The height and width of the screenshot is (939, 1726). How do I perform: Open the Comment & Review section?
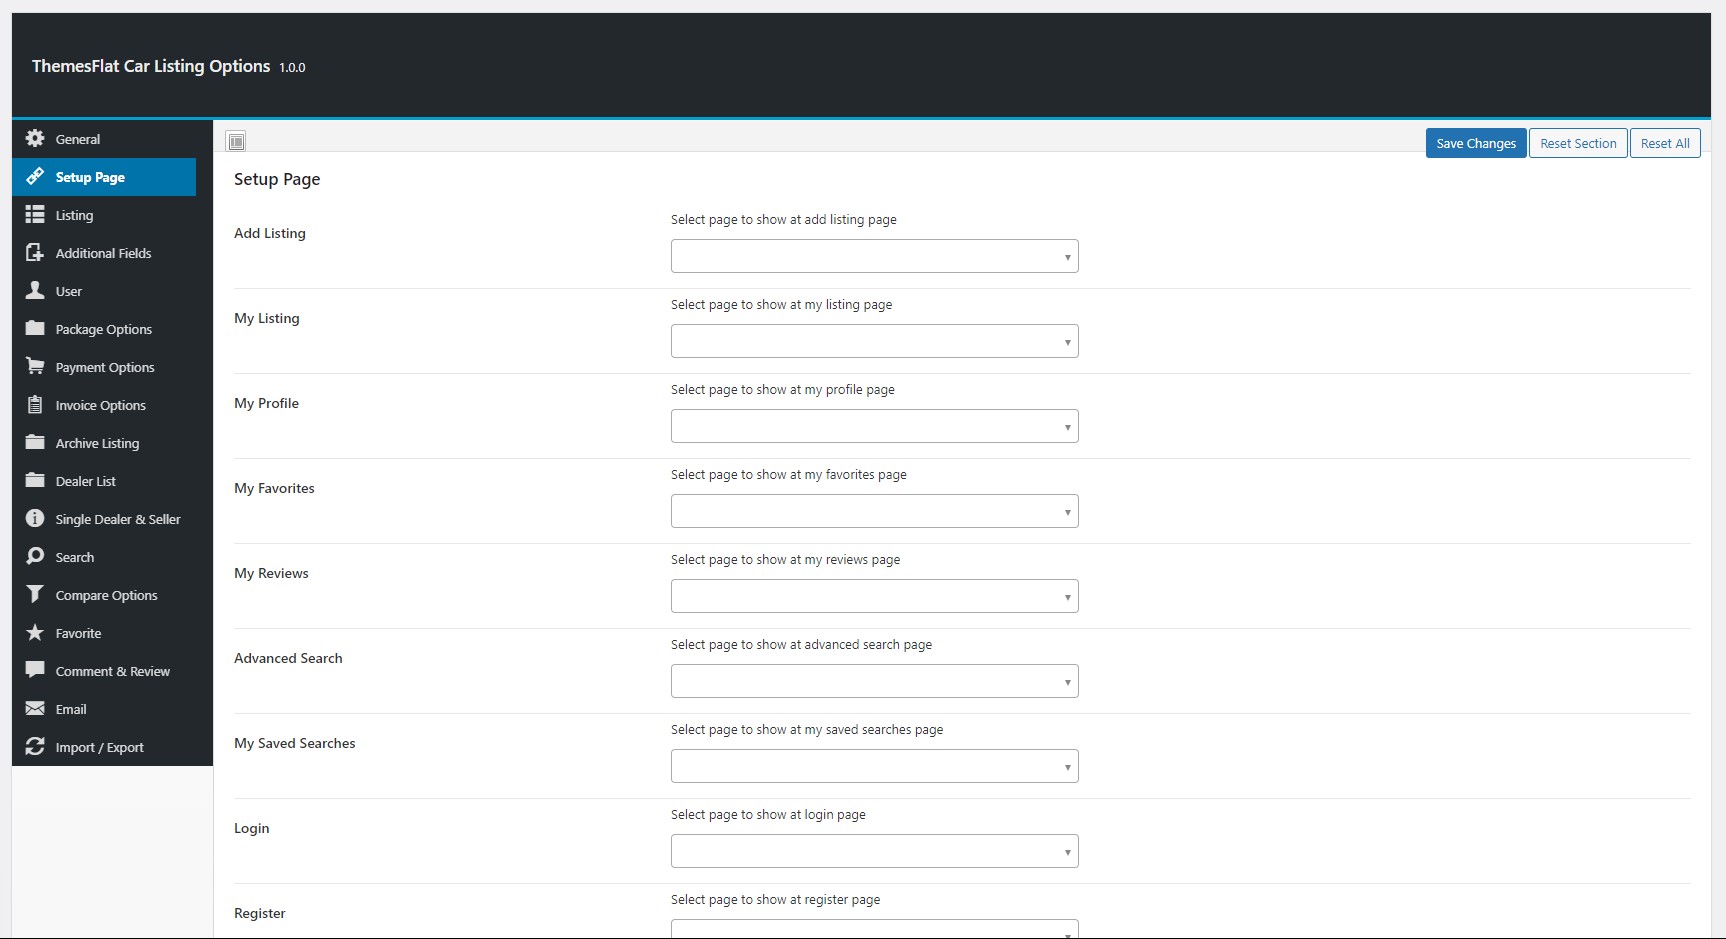coord(113,671)
